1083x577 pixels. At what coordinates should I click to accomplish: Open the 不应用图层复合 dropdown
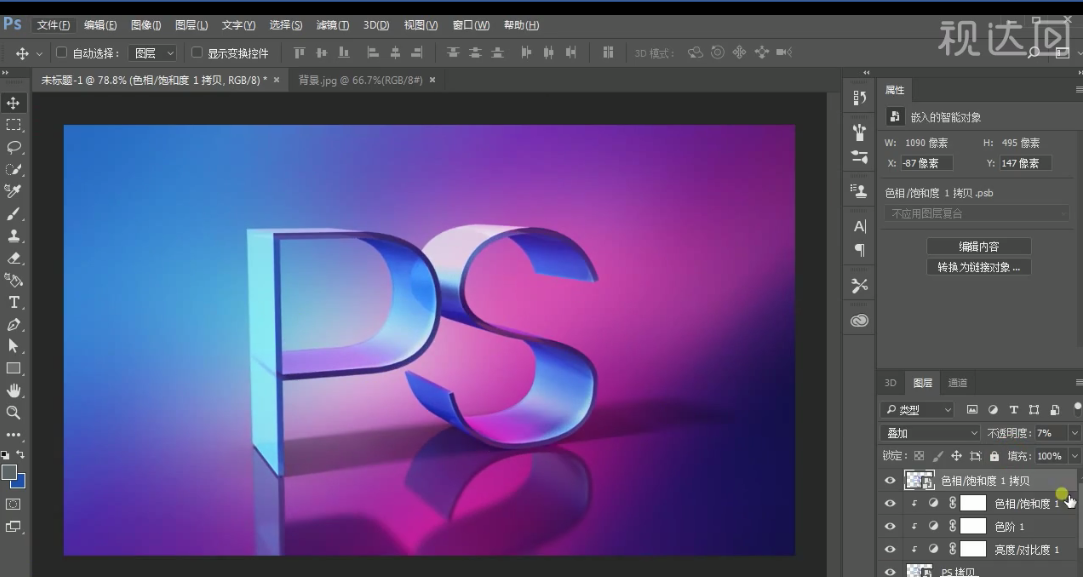[x=976, y=214]
